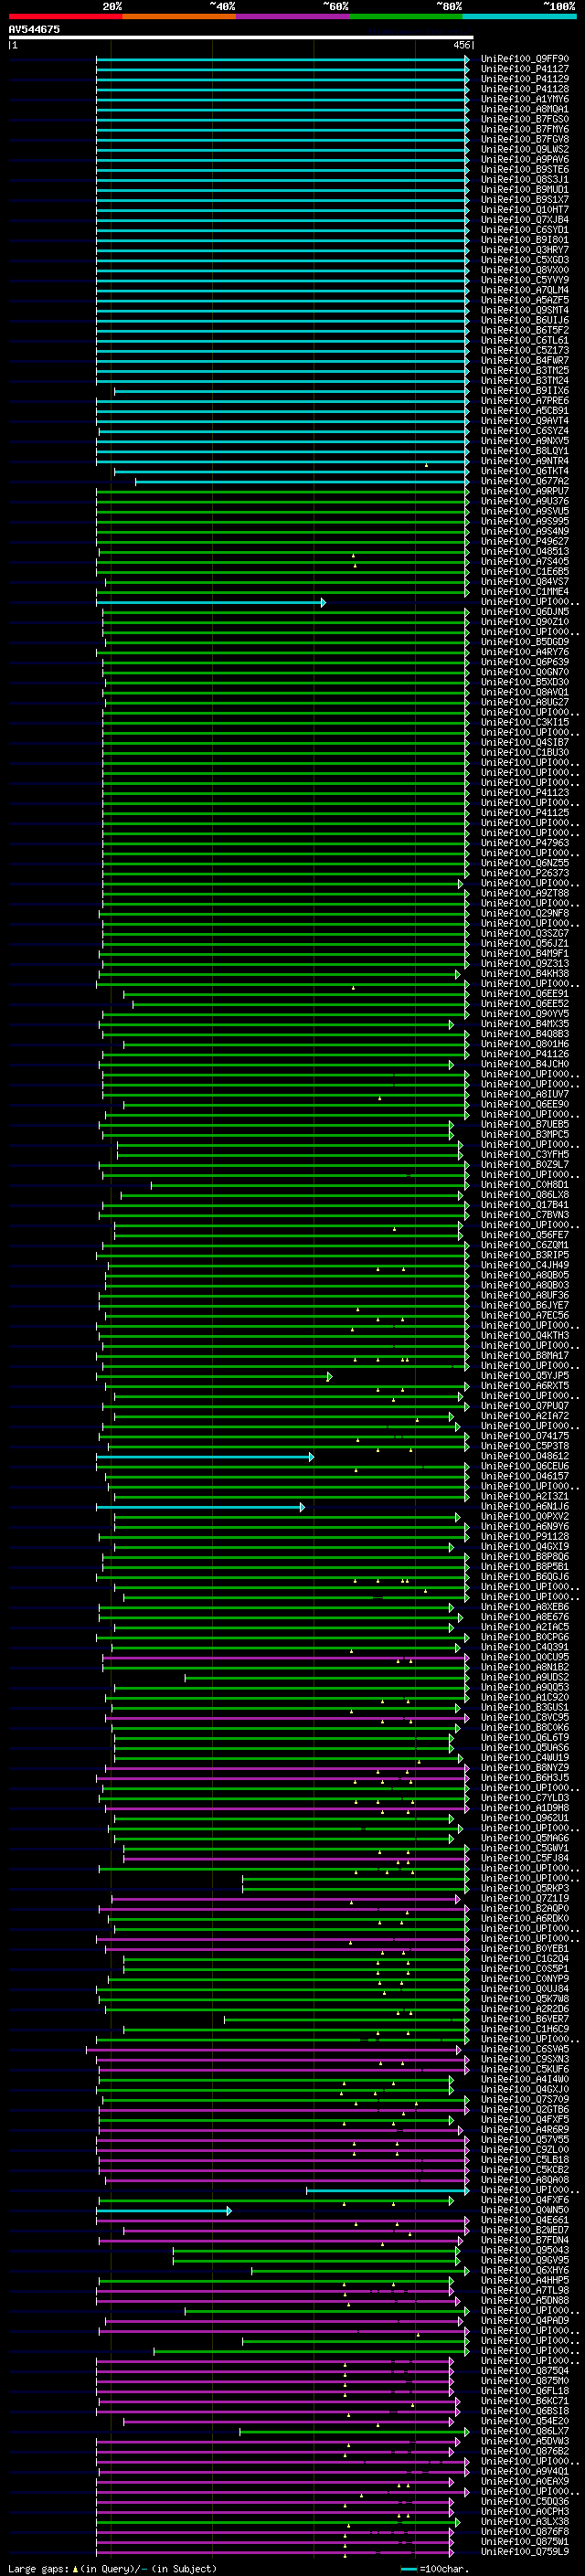Select hit label UniRef100_B4KH38
585x2576 pixels.
click(524, 974)
